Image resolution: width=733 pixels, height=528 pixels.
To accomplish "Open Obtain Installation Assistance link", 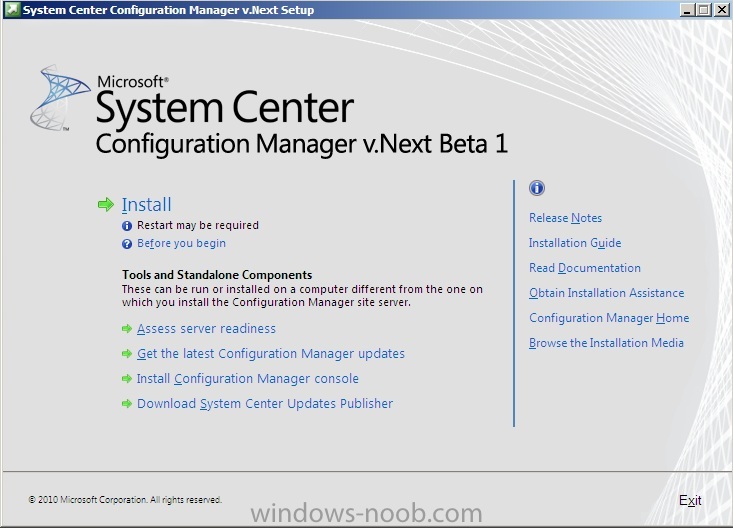I will coord(606,293).
